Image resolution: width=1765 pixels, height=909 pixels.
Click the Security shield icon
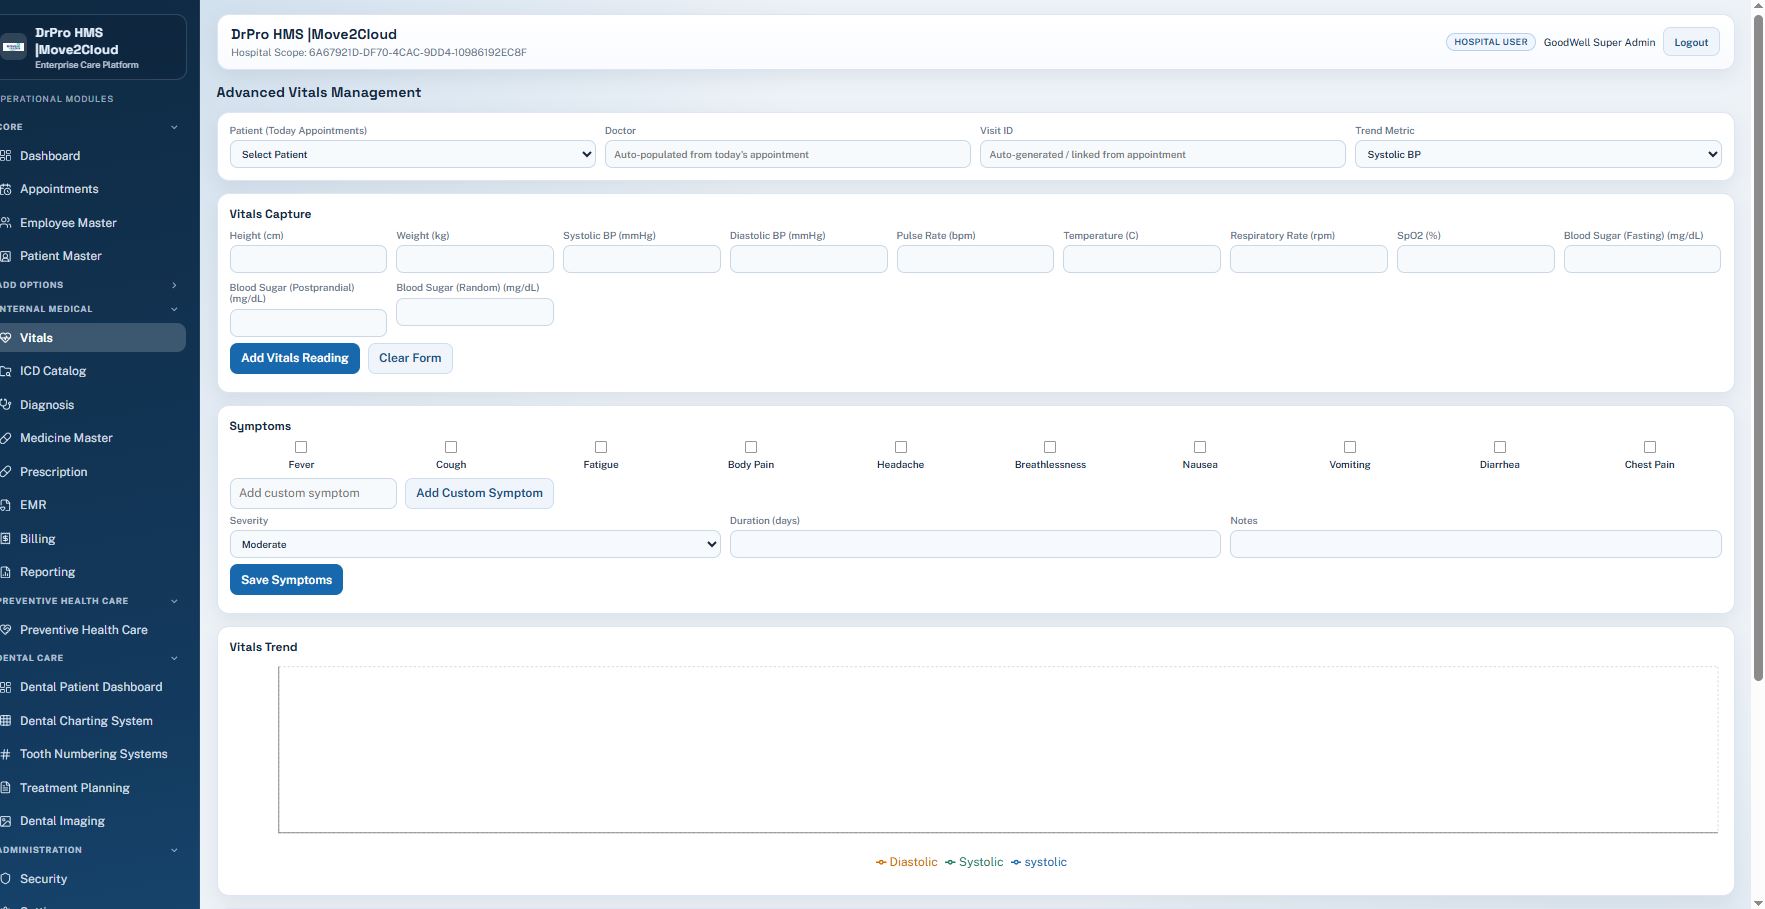5,879
